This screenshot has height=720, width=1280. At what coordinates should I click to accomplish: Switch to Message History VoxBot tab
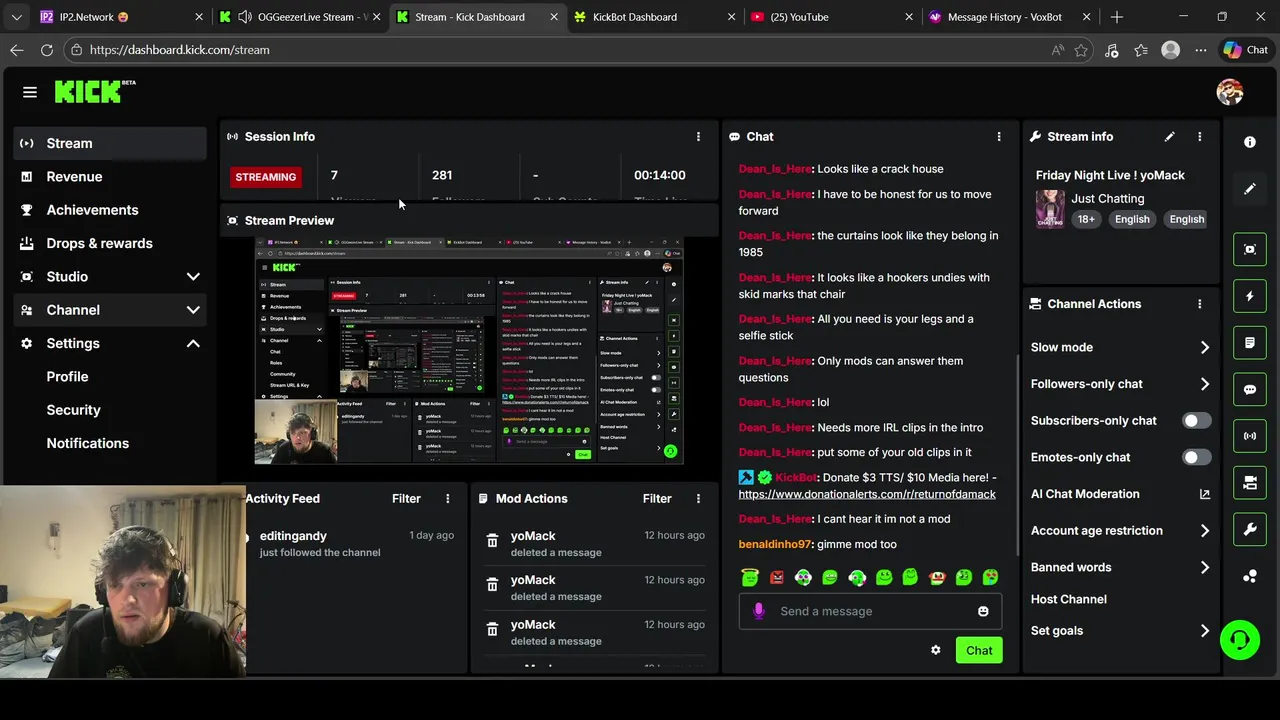[x=1010, y=17]
